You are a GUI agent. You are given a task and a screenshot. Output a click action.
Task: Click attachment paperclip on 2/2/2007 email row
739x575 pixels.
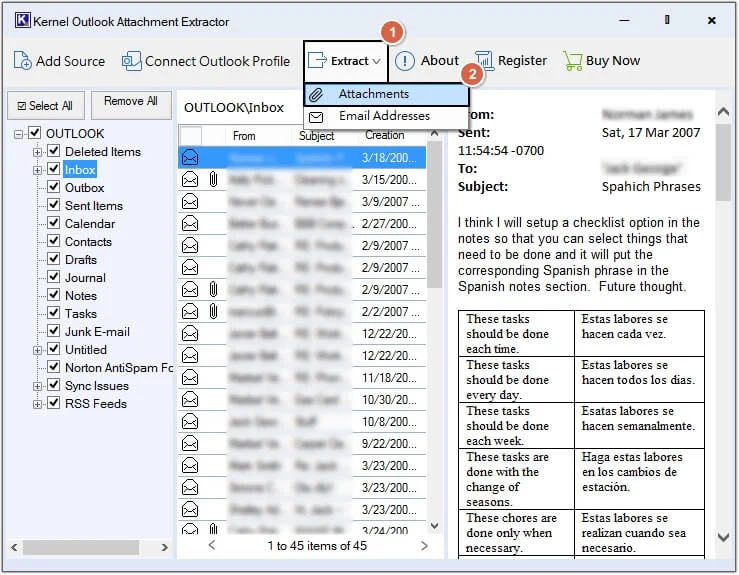(x=213, y=312)
